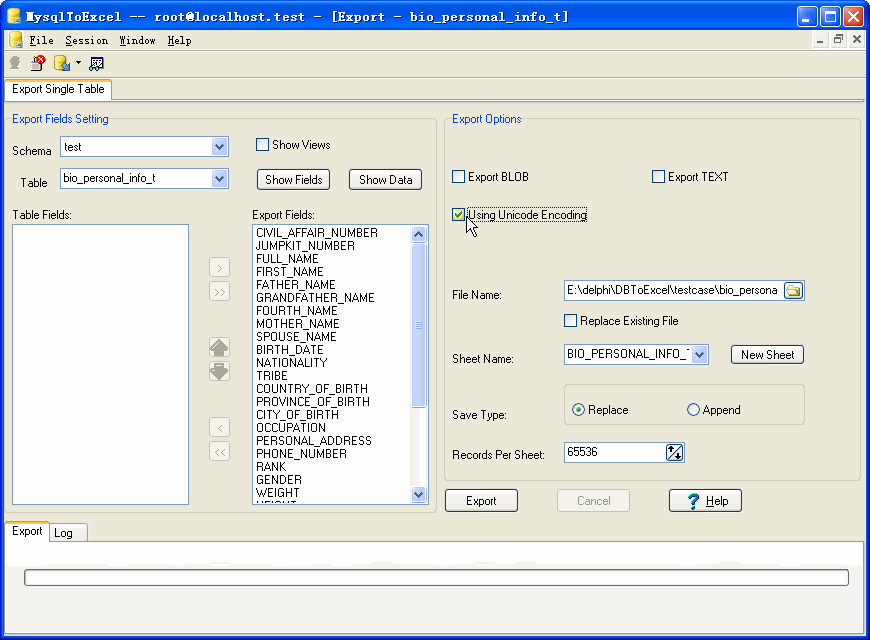Restore the inner child window

click(838, 39)
